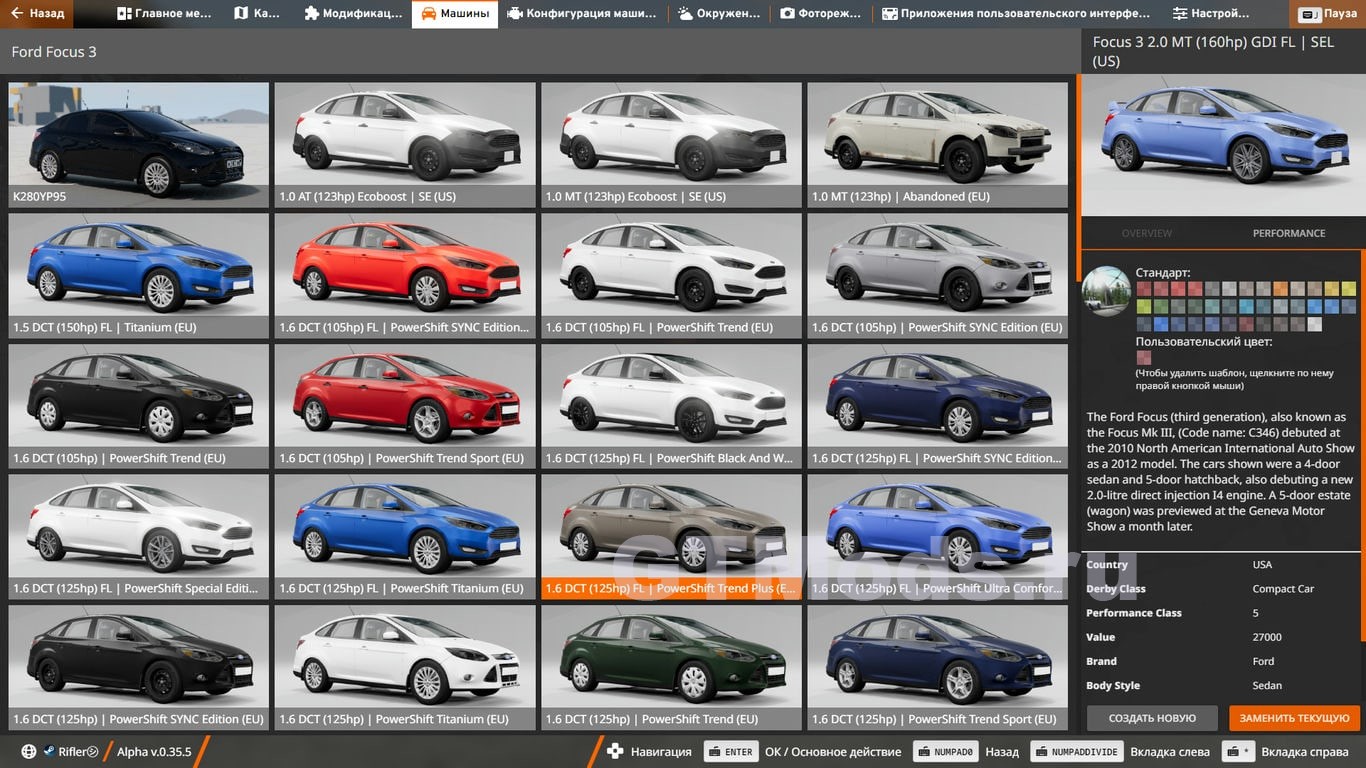The image size is (1366, 768).
Task: Select dark blue 1.6 DCT (125hp) FL SYNC Edition
Action: click(937, 406)
